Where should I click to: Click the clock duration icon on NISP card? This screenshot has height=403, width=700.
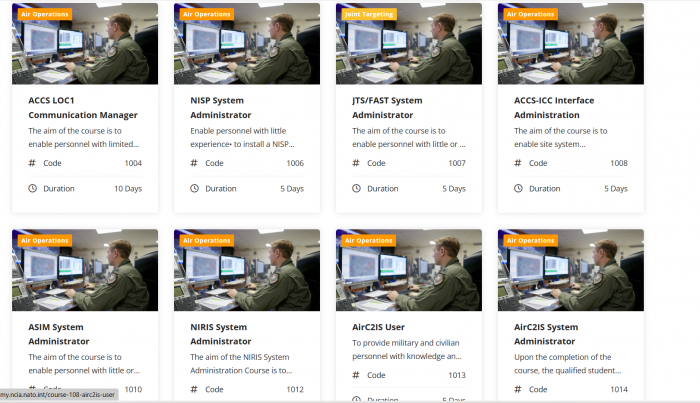(195, 188)
